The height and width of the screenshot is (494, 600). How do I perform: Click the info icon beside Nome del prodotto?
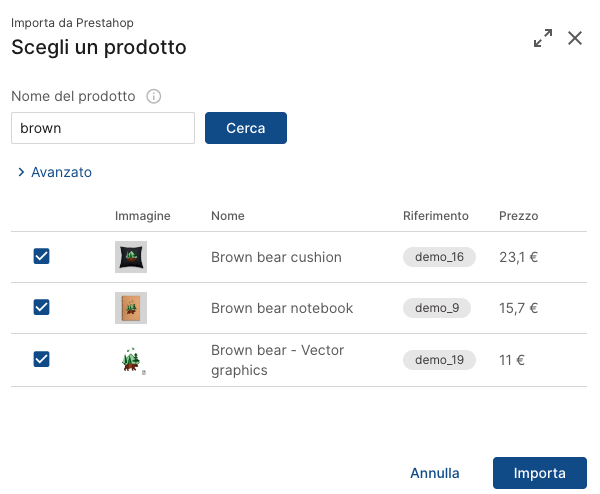point(154,97)
